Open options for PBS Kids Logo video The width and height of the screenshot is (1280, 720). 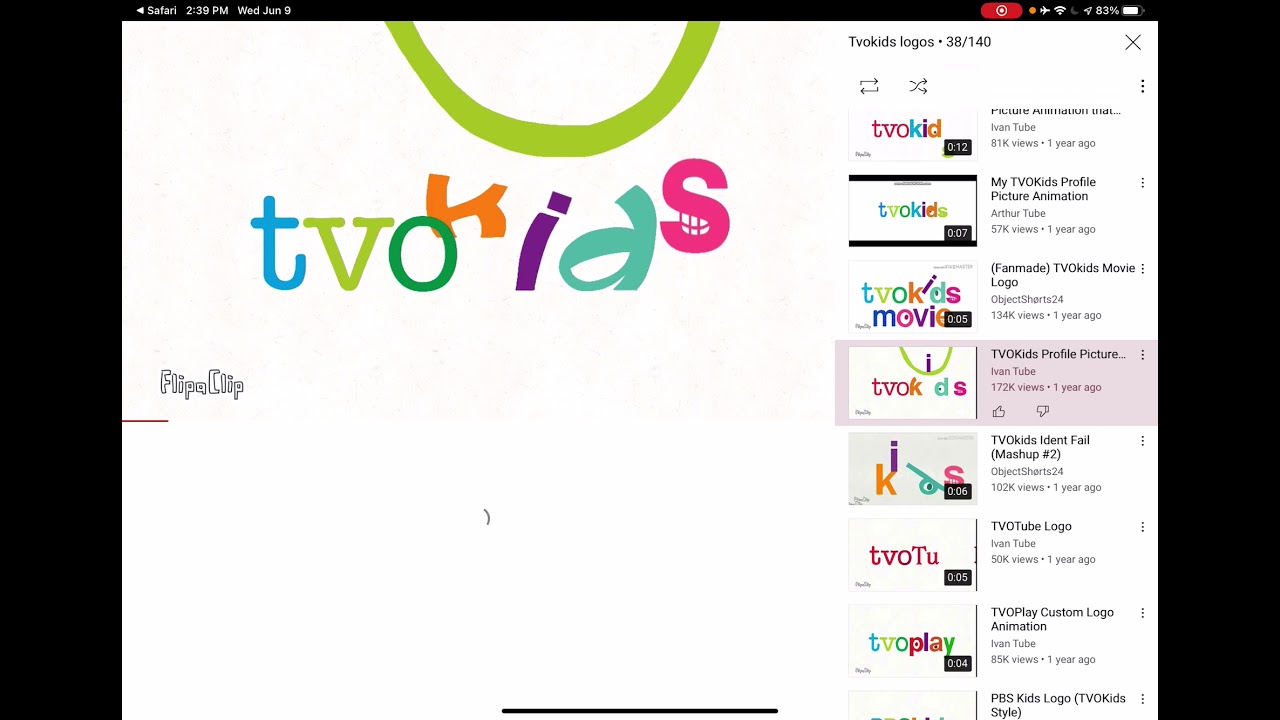1142,699
